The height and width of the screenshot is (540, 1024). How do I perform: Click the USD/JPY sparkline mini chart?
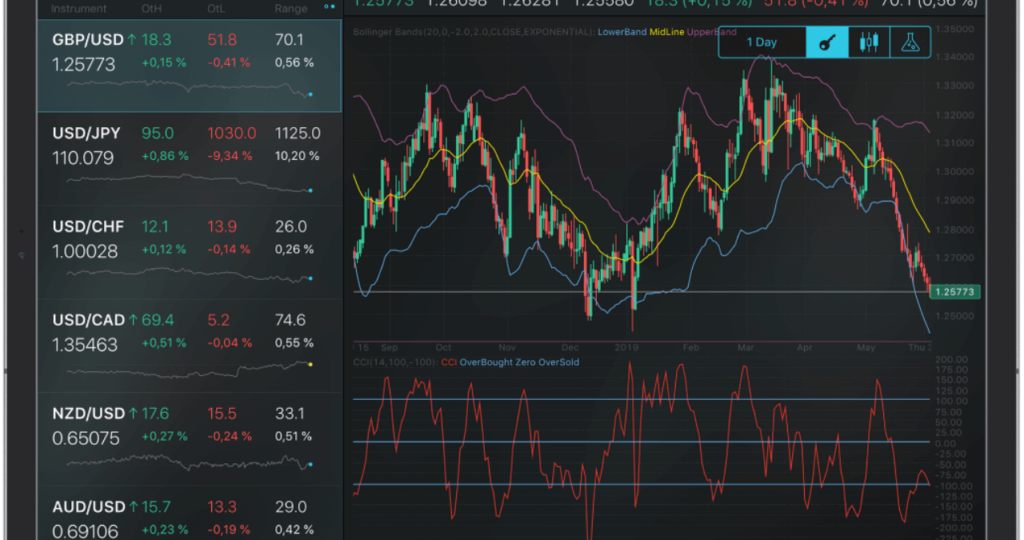coord(189,182)
